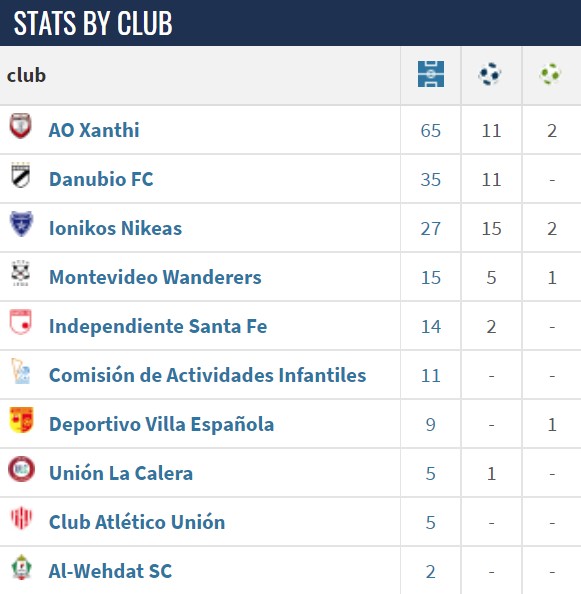Open the Danubio FC club link
This screenshot has height=594, width=581.
click(101, 179)
